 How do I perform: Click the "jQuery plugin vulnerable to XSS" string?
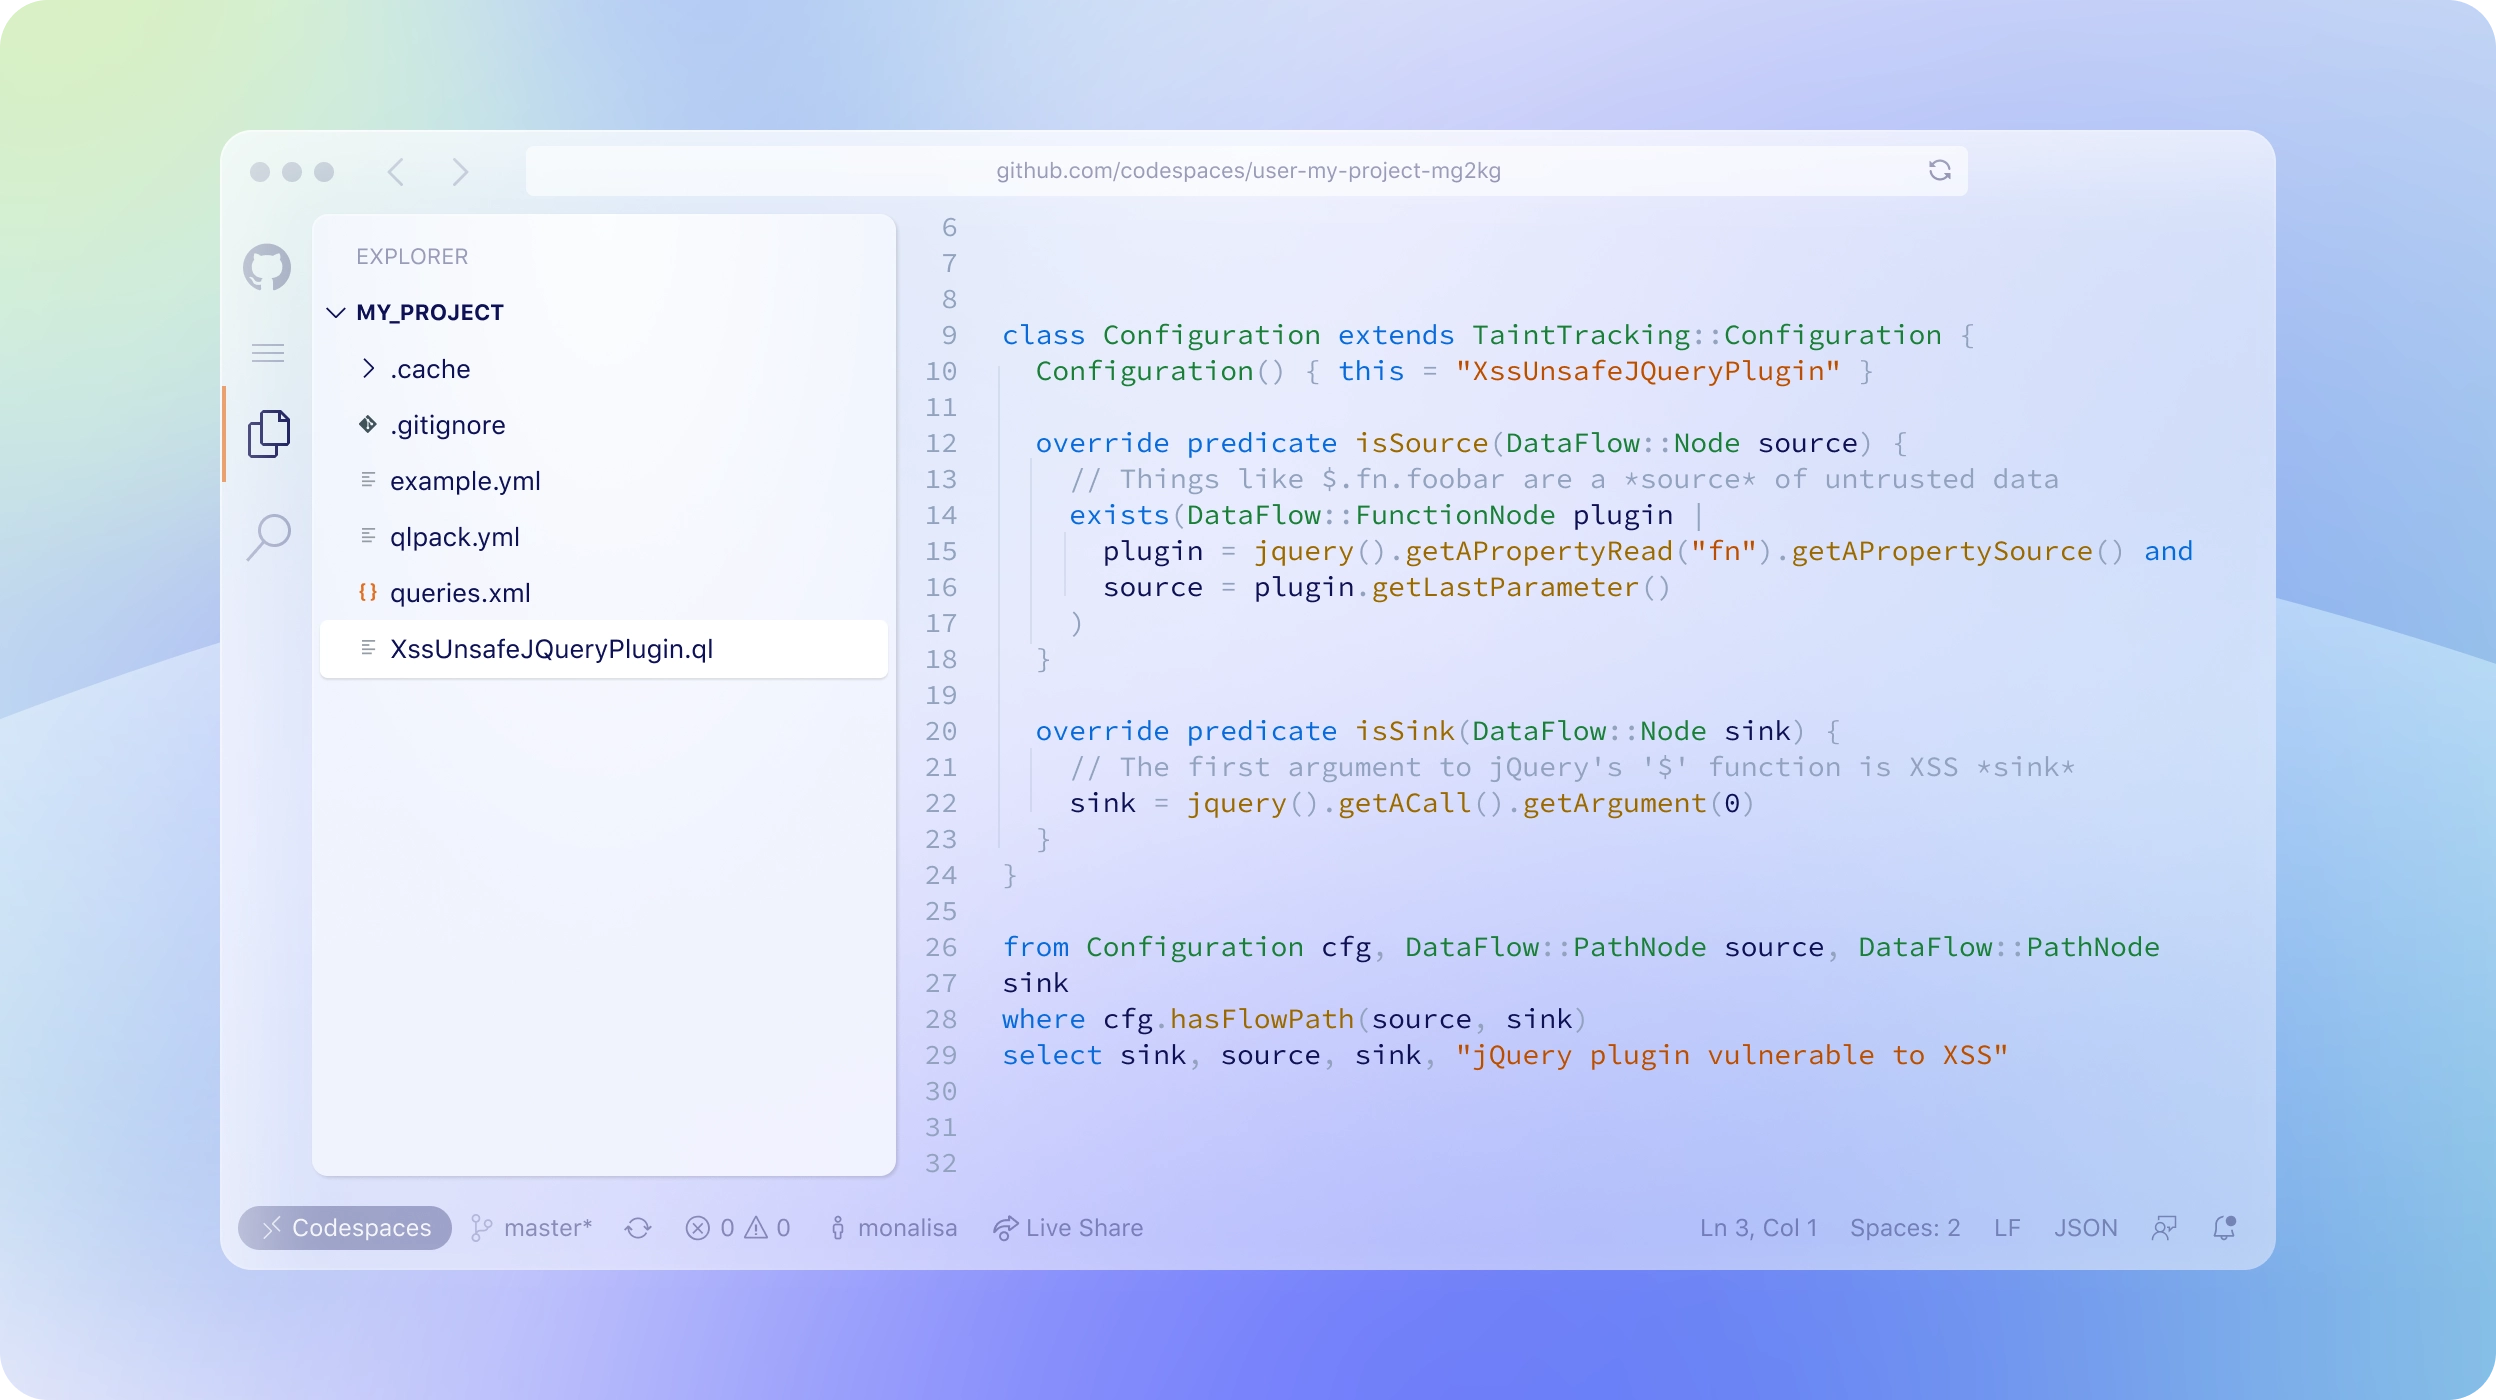(1732, 1055)
